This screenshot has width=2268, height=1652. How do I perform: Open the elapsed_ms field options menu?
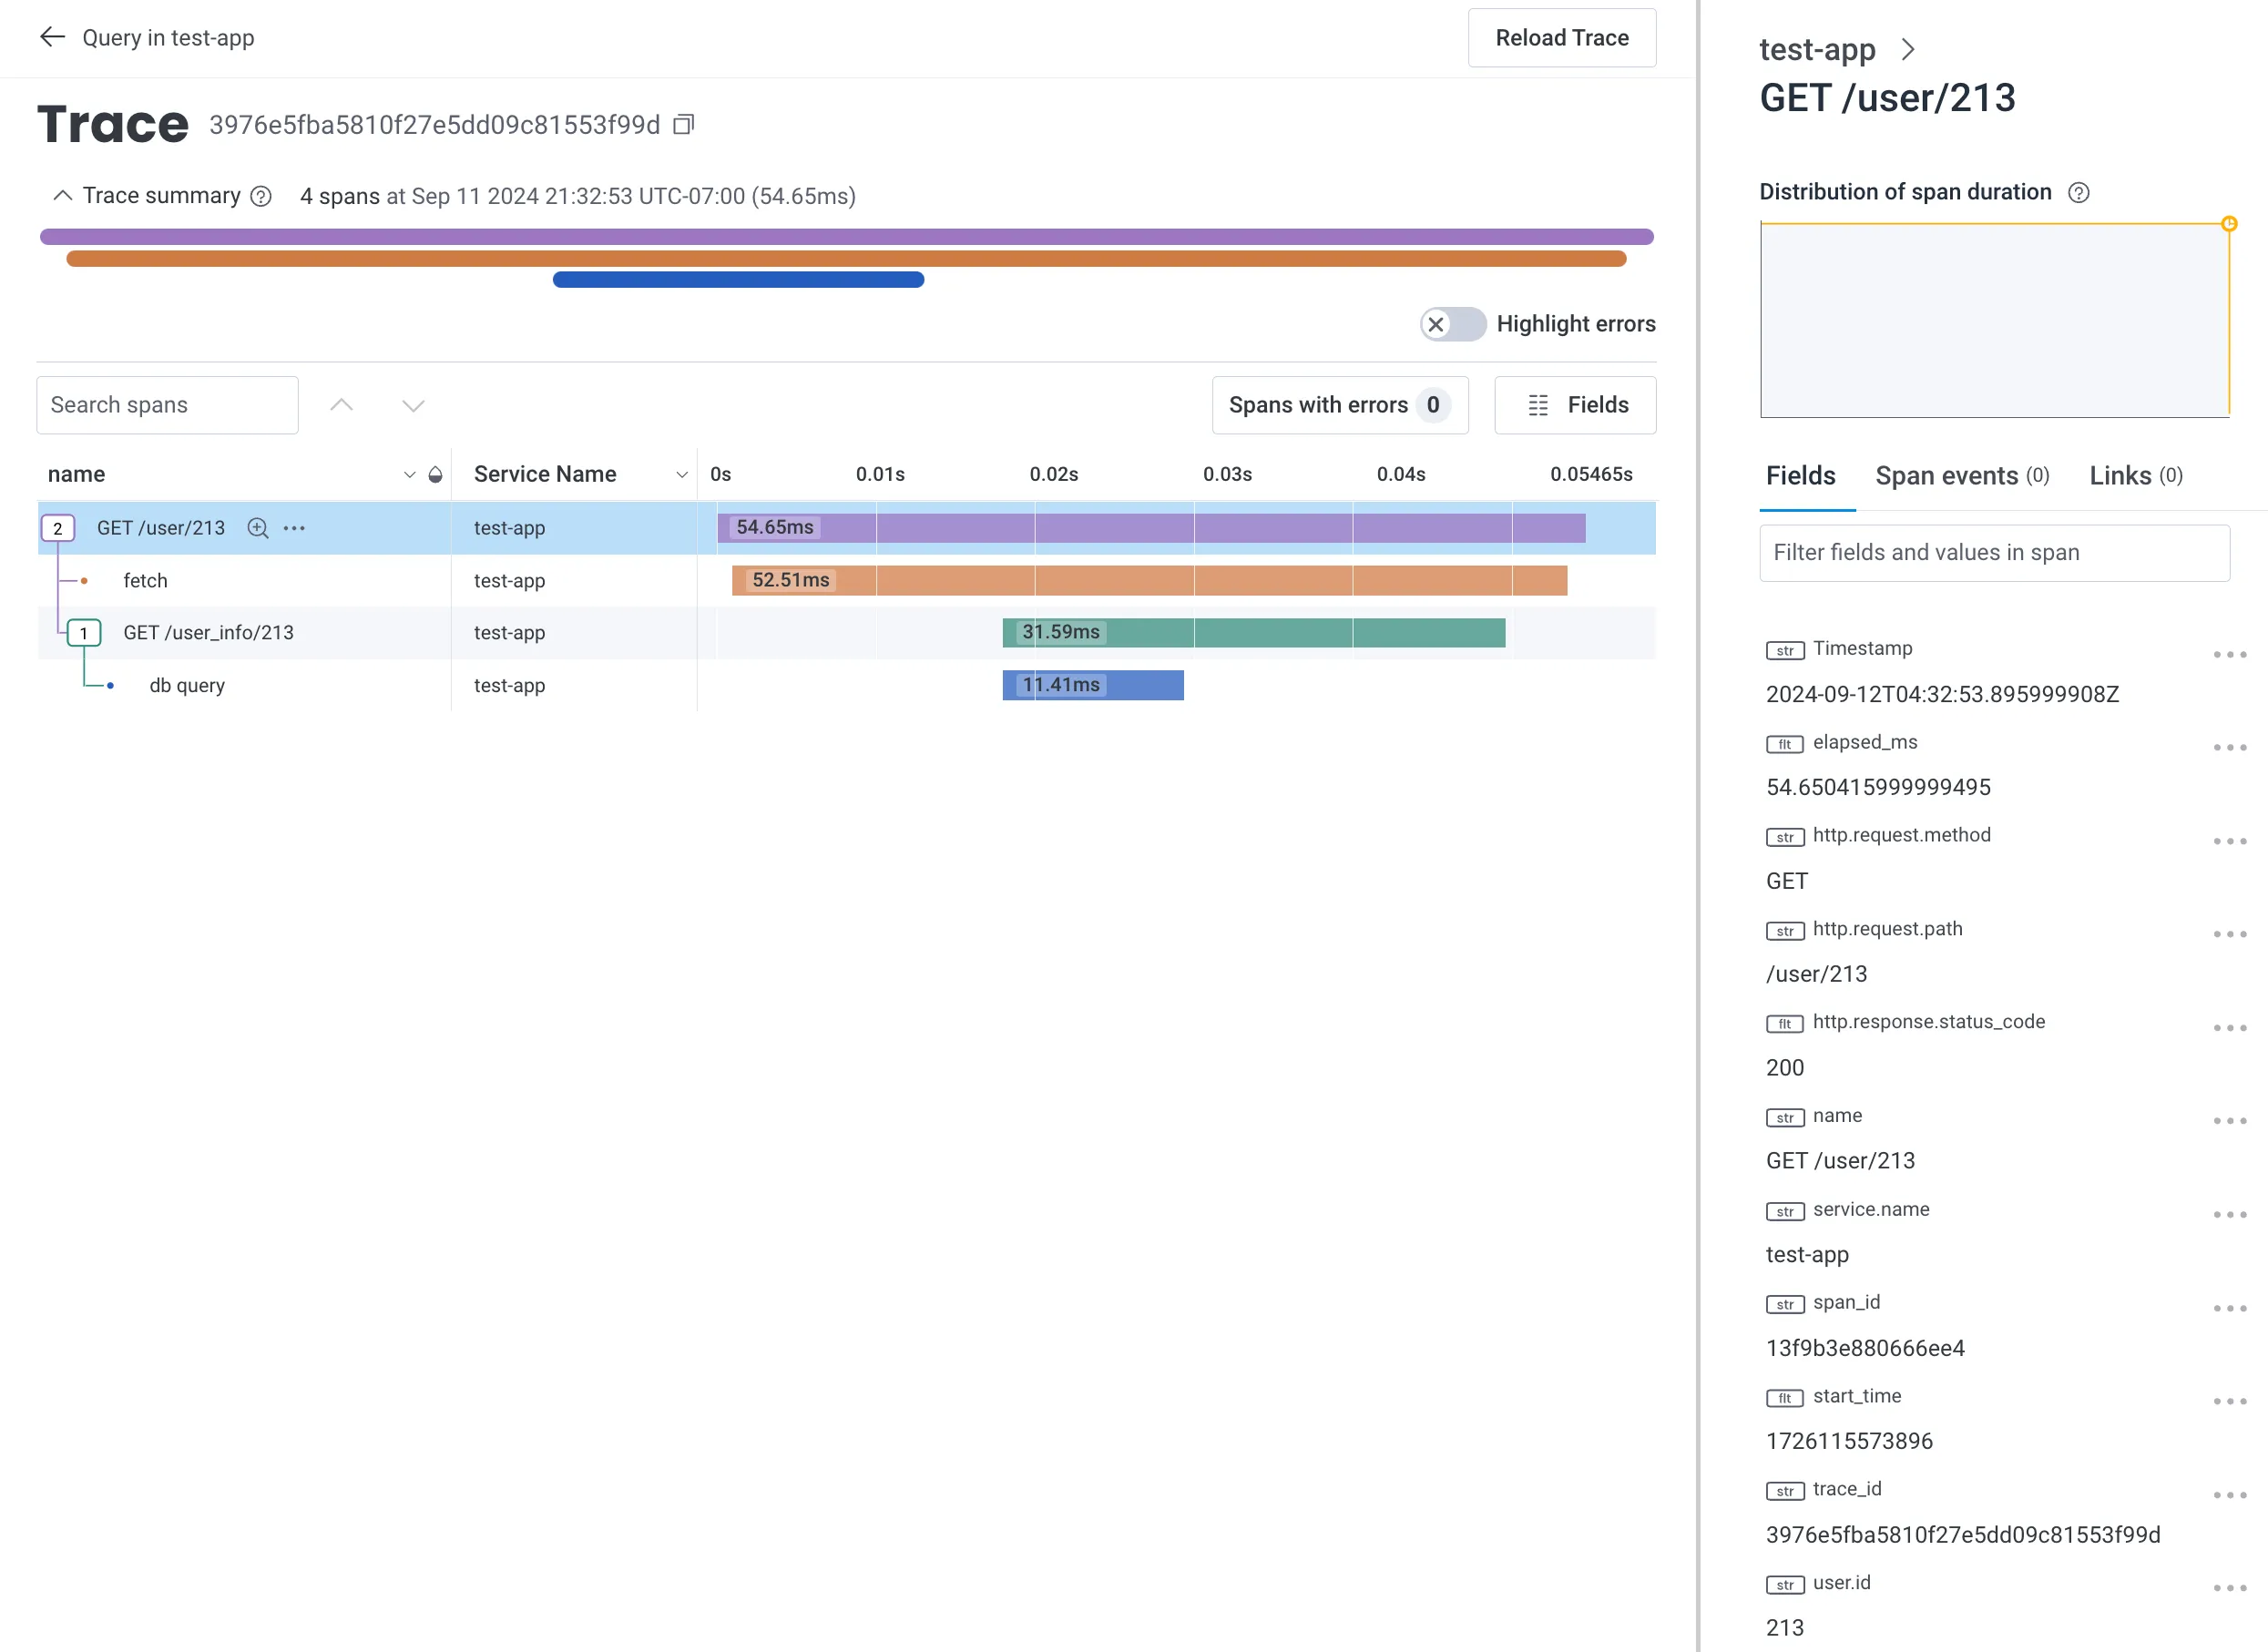click(2229, 748)
